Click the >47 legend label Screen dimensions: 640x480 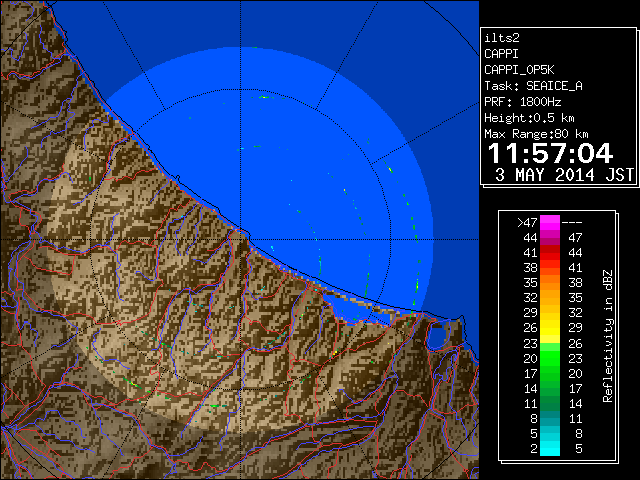click(x=527, y=222)
